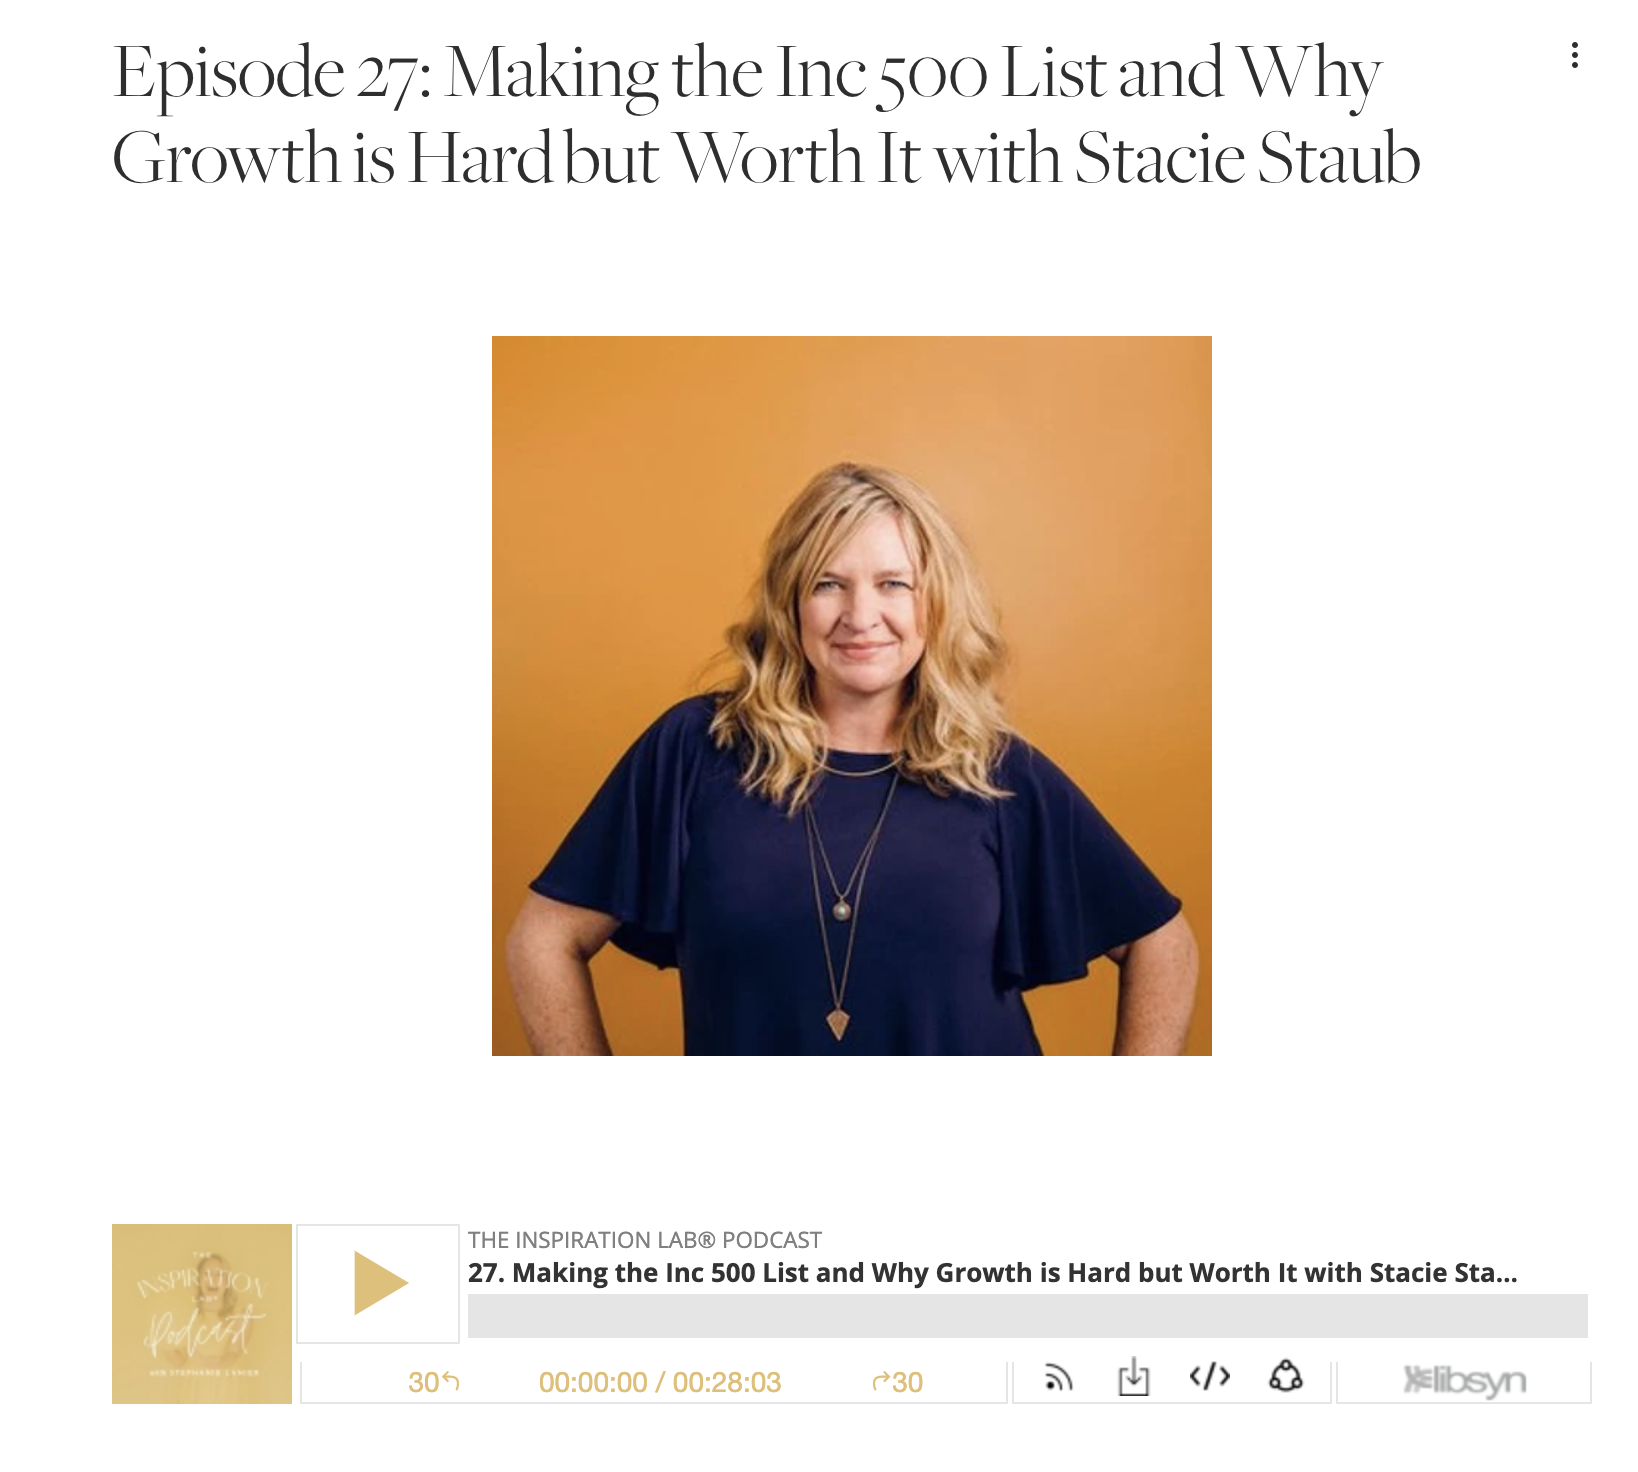
Task: Click the player title starting '27. Making the Inc 500'
Action: tap(992, 1273)
